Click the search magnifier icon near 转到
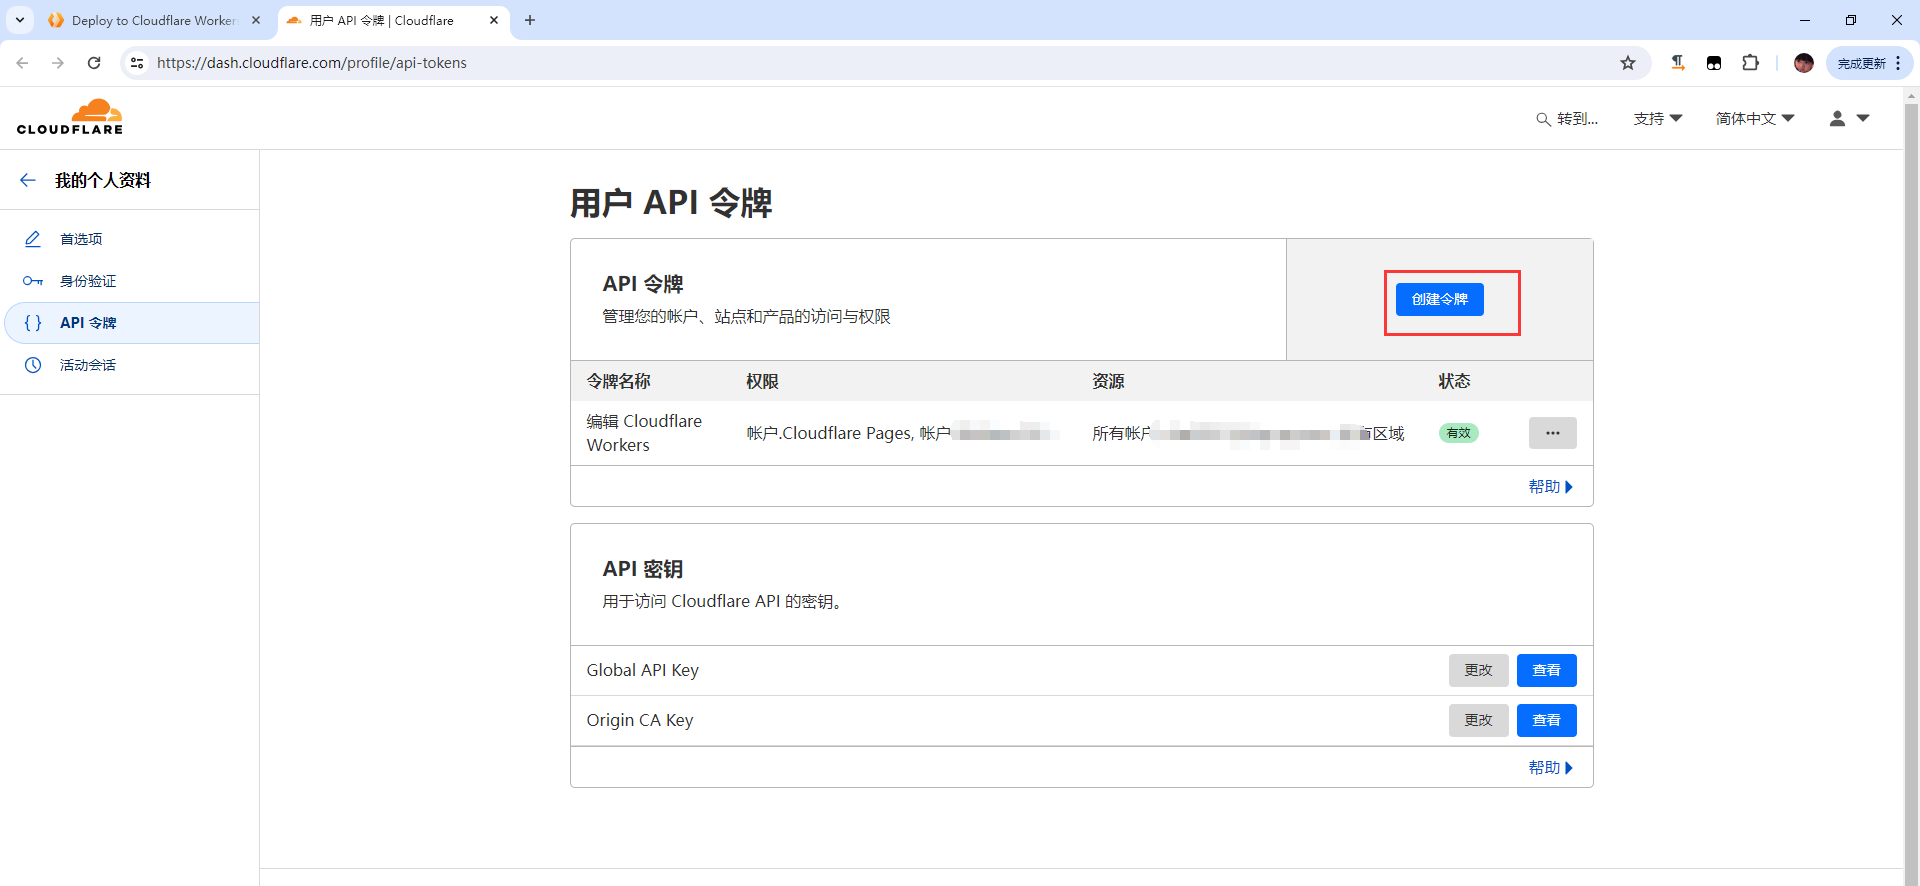Viewport: 1920px width, 886px height. tap(1544, 119)
